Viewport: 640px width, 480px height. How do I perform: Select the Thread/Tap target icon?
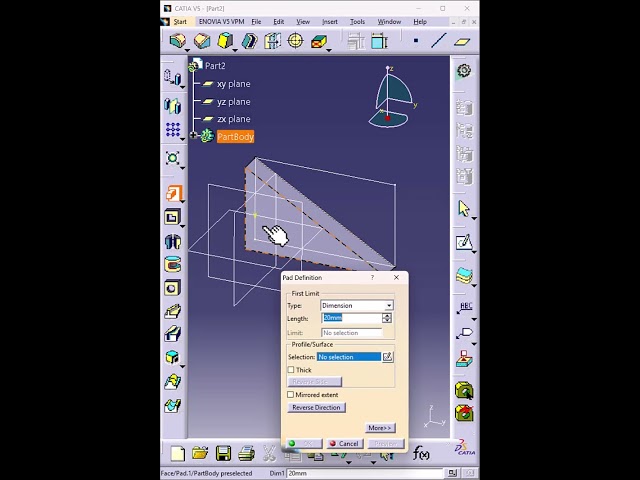click(x=296, y=41)
